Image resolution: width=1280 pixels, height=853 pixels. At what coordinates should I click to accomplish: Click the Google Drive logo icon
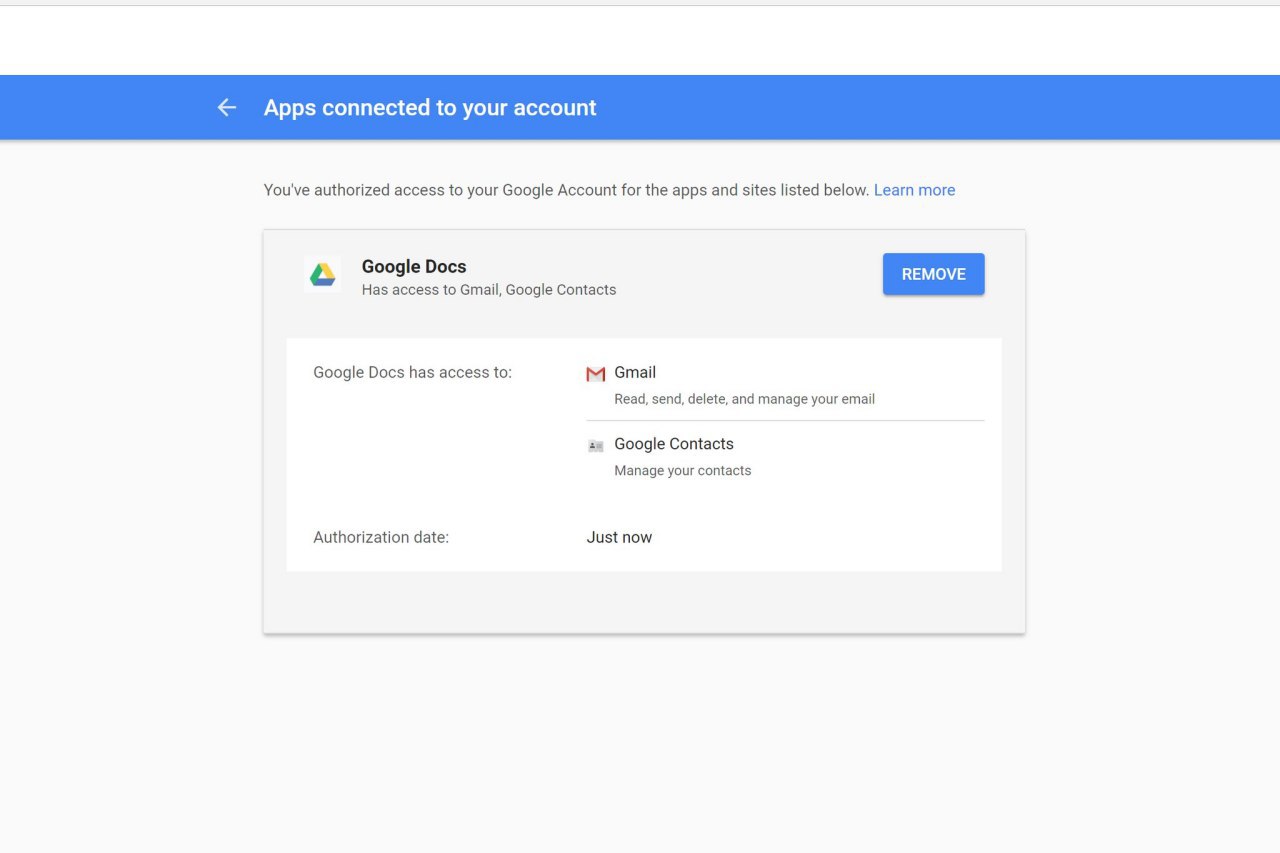[322, 274]
